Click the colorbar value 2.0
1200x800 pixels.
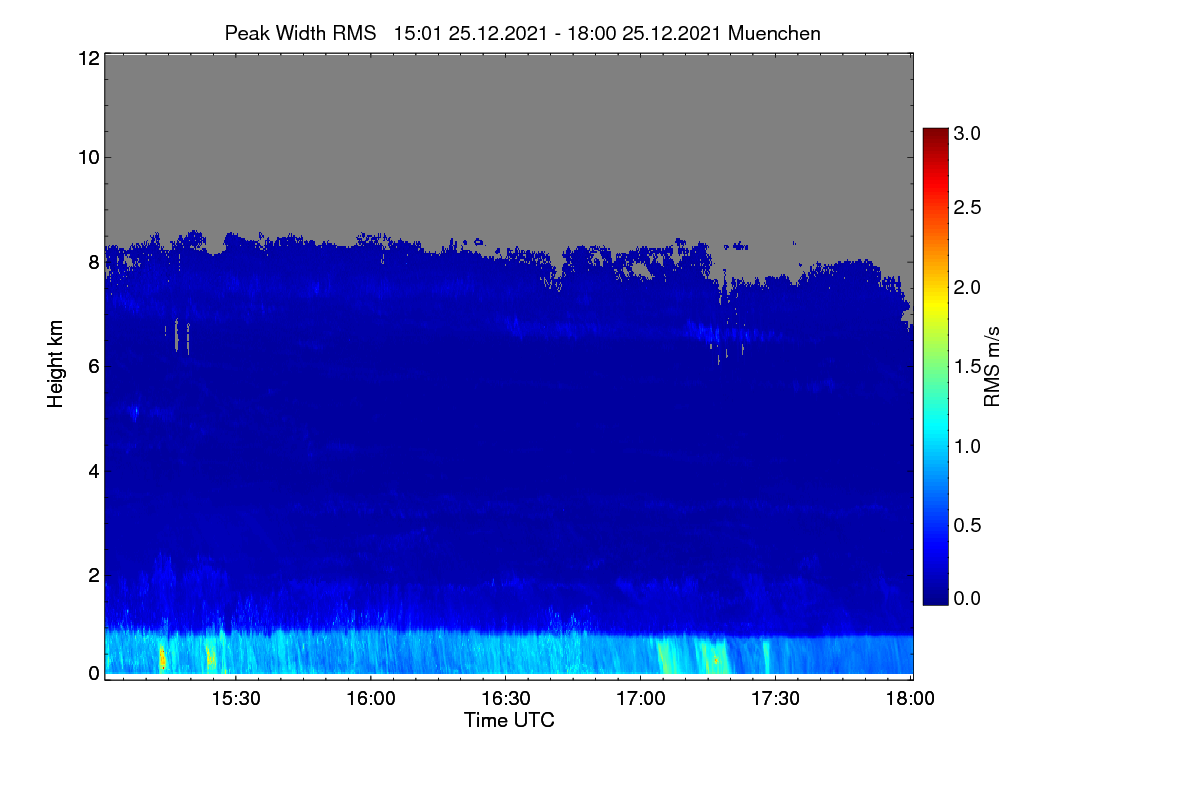[966, 288]
